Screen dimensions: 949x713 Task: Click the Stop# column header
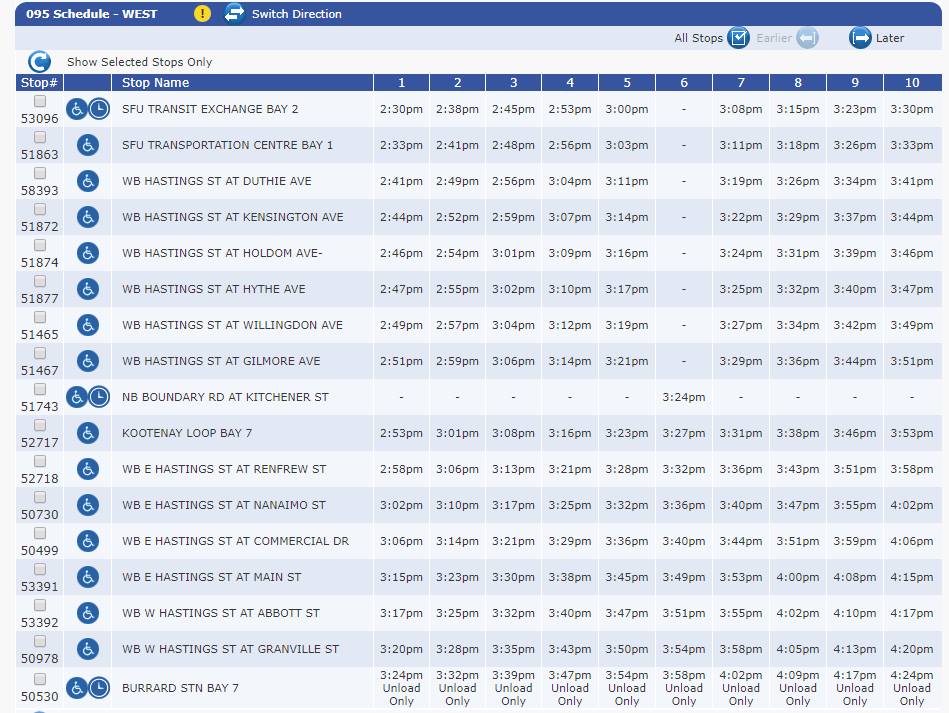40,83
